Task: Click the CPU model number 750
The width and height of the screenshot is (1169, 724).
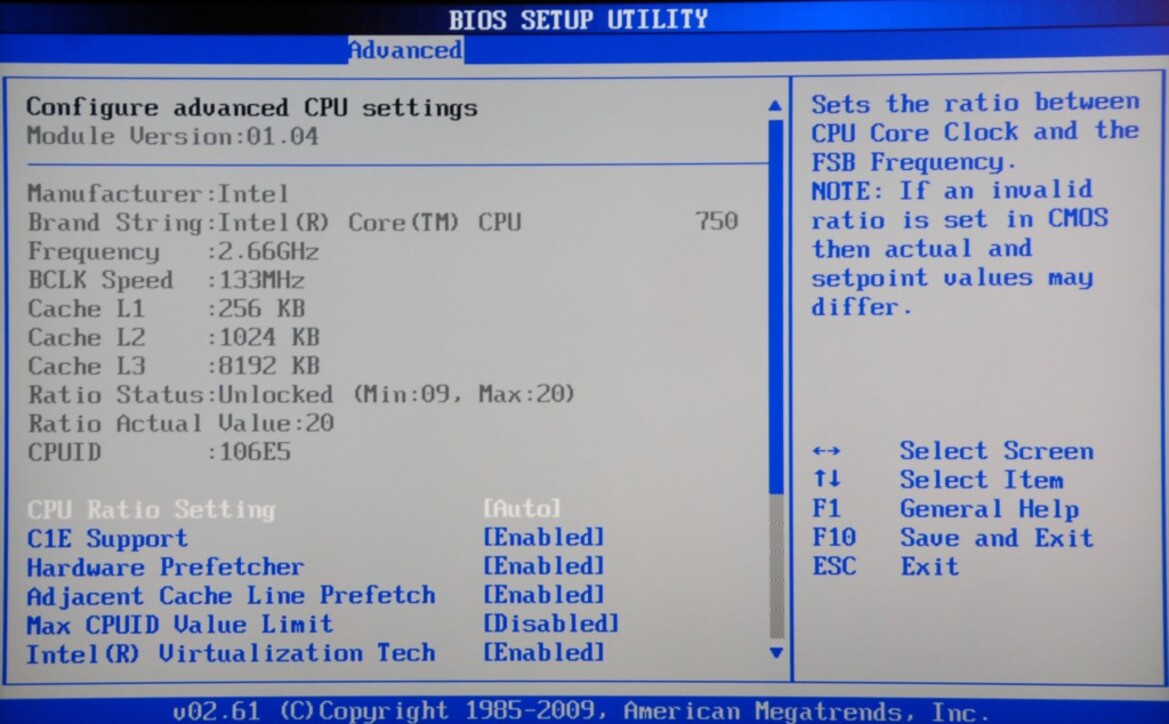Action: point(716,221)
